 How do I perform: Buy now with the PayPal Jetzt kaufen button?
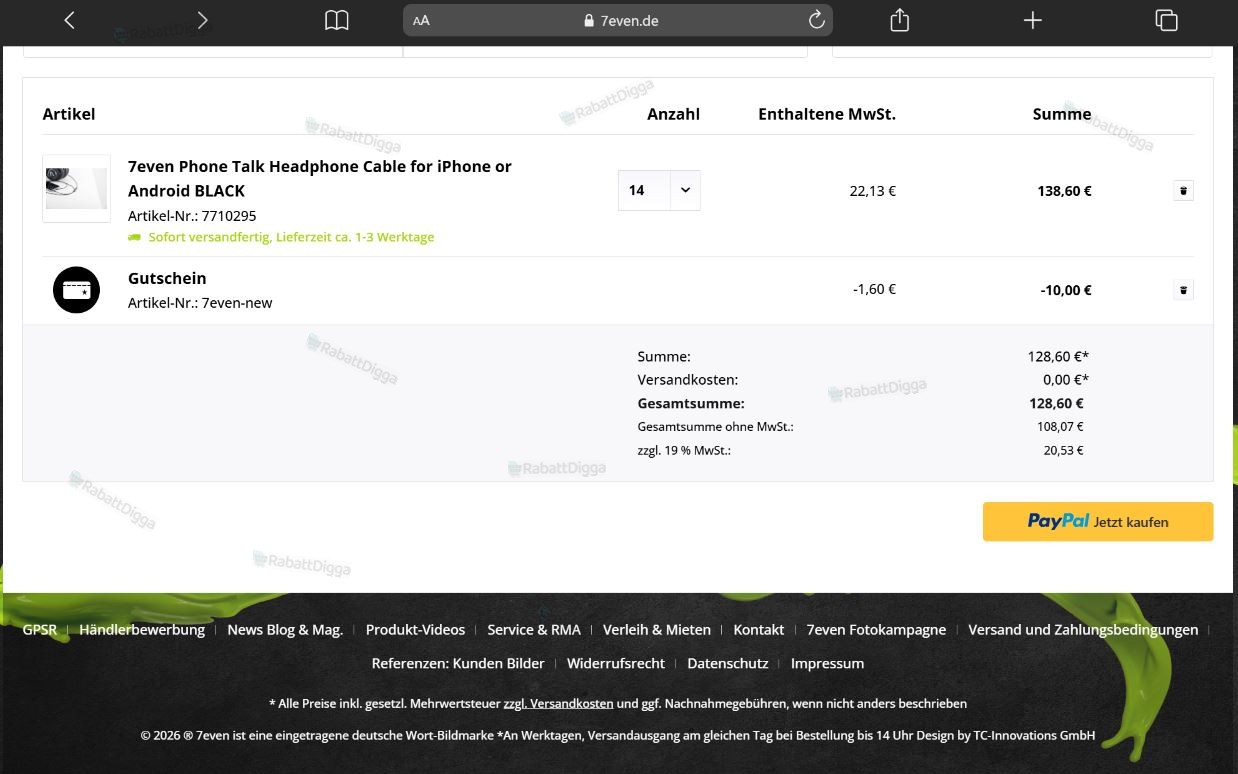click(1098, 521)
